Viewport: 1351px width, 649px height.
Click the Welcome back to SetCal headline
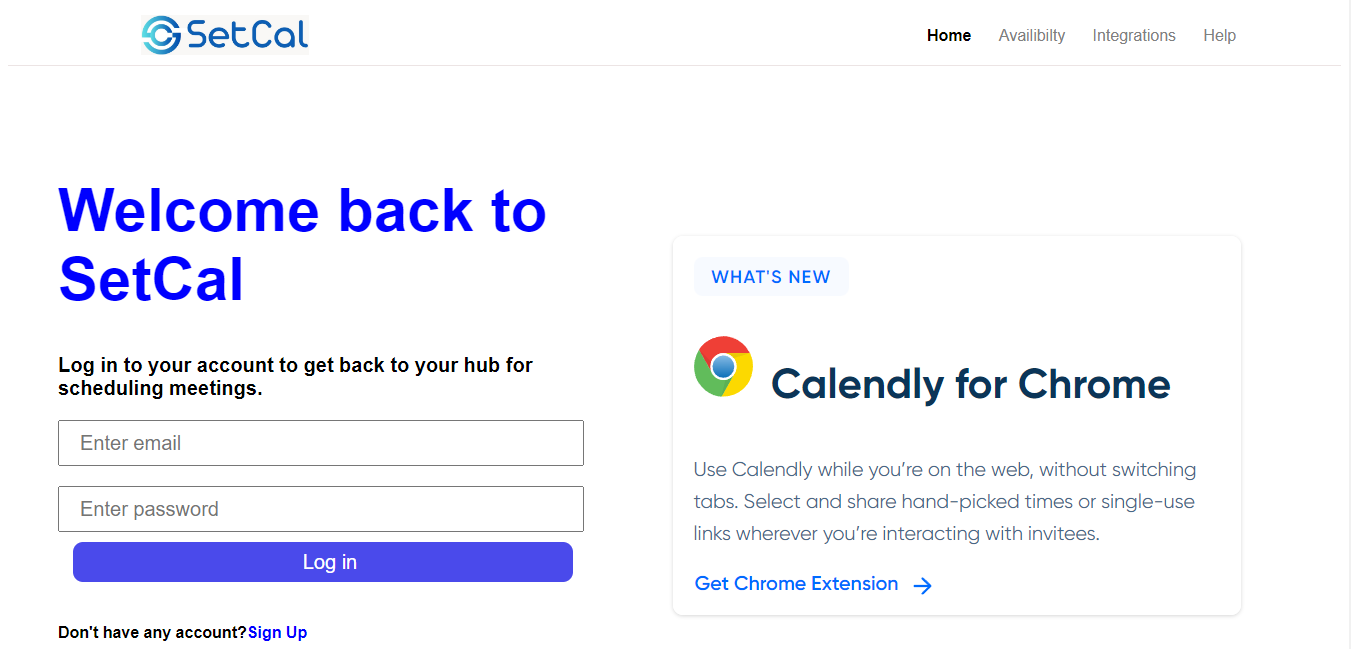[x=302, y=242]
